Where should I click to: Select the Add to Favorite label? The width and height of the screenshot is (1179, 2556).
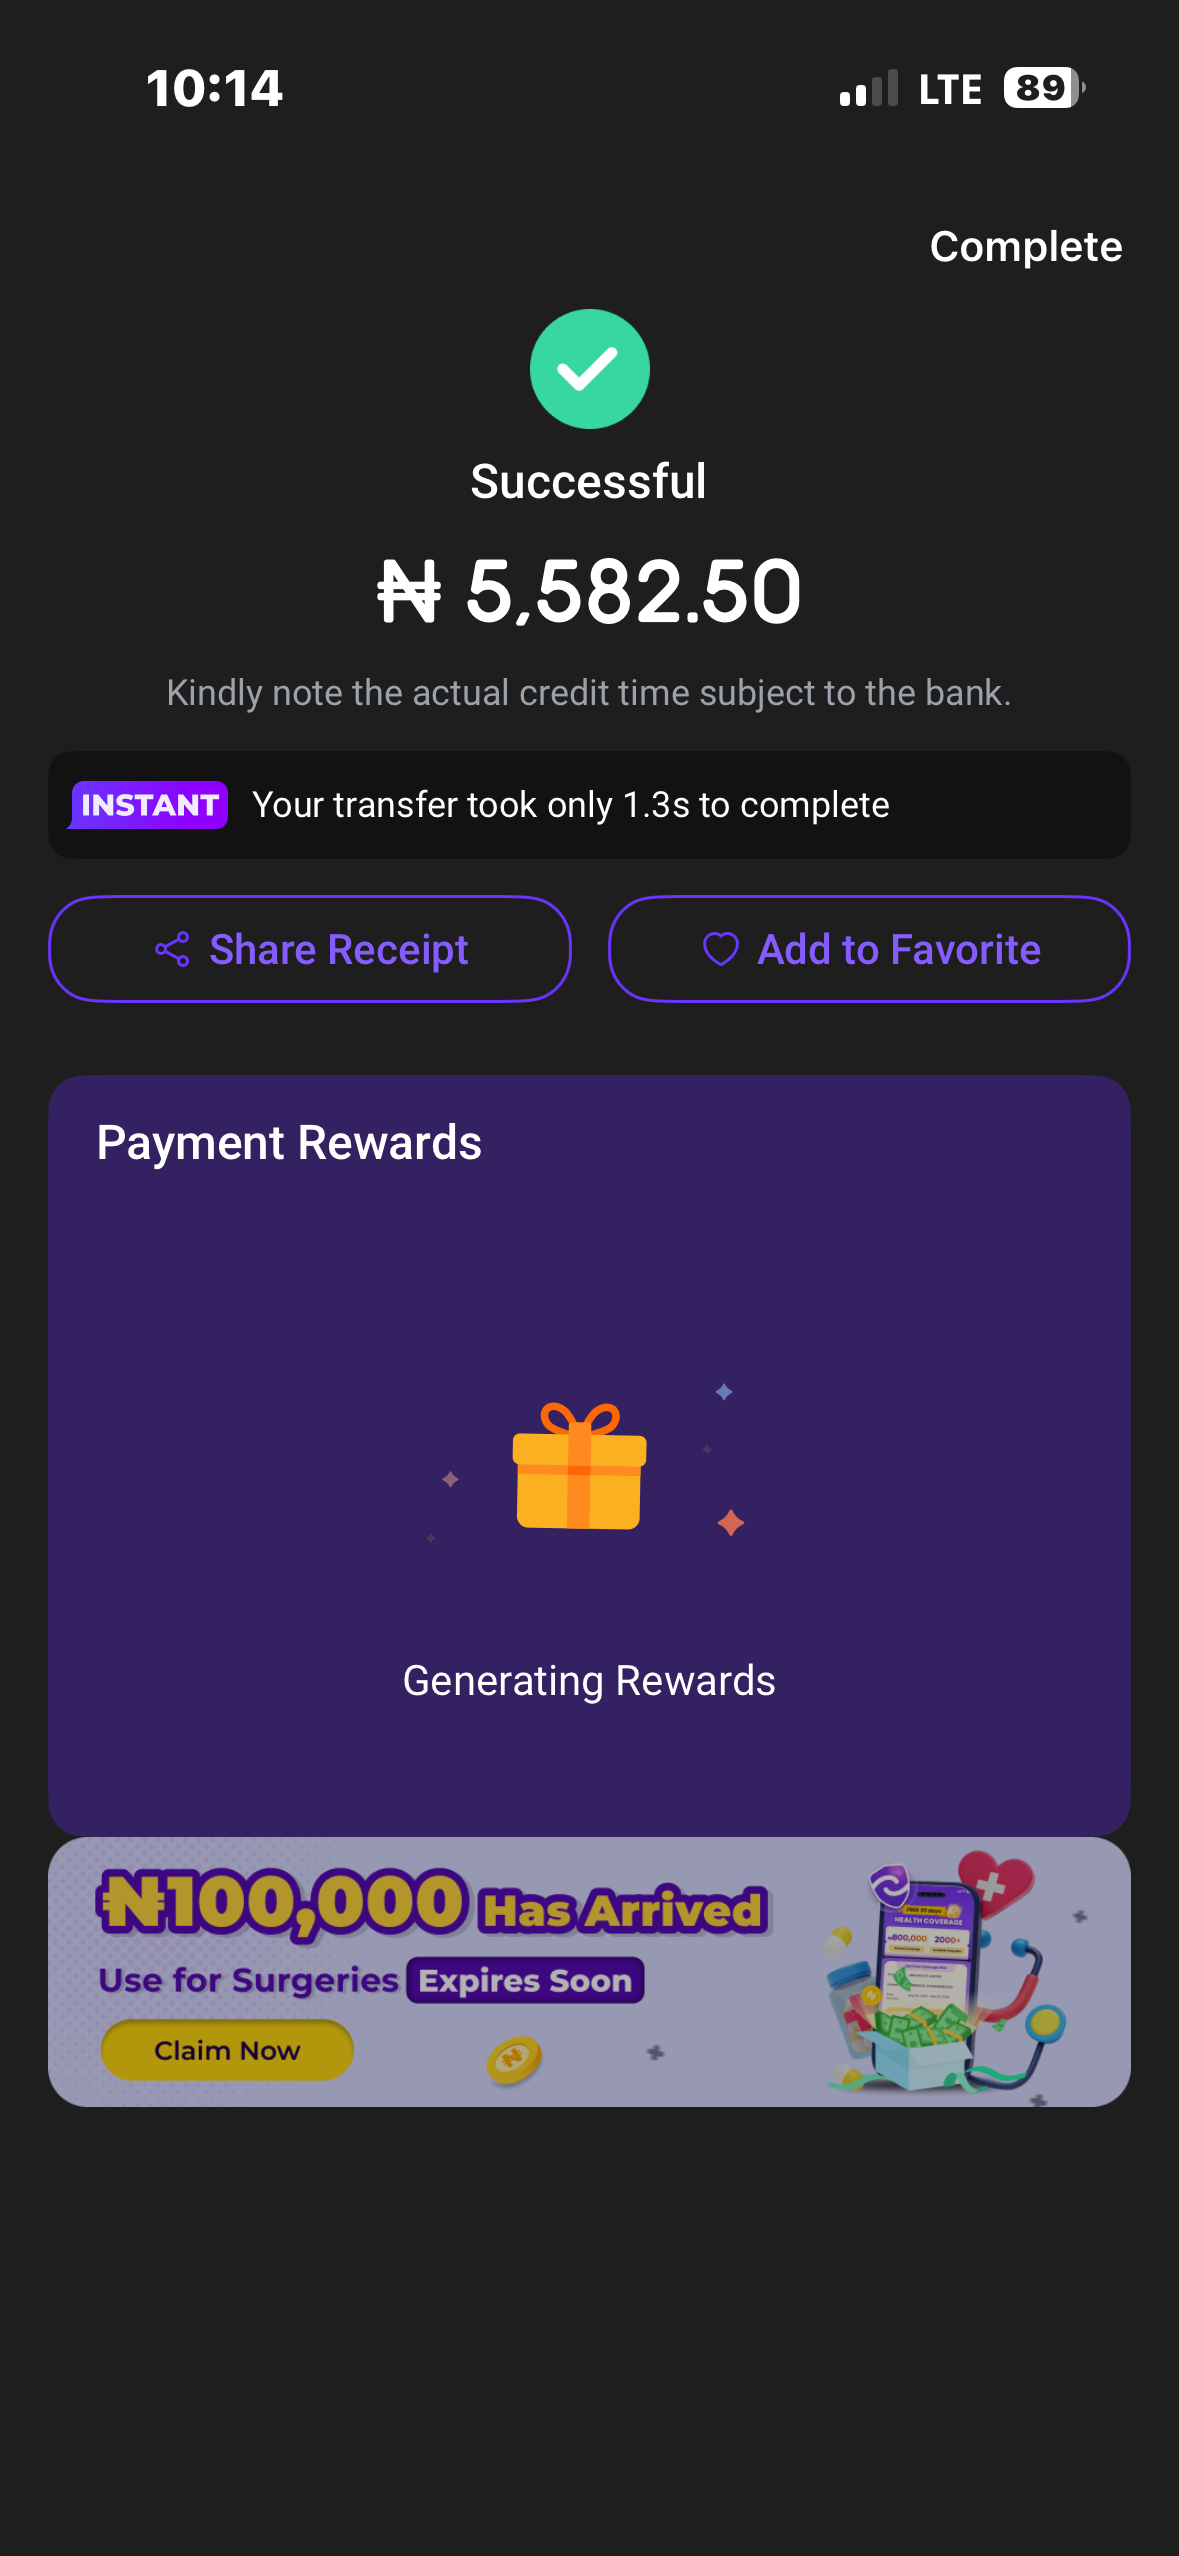click(x=898, y=949)
